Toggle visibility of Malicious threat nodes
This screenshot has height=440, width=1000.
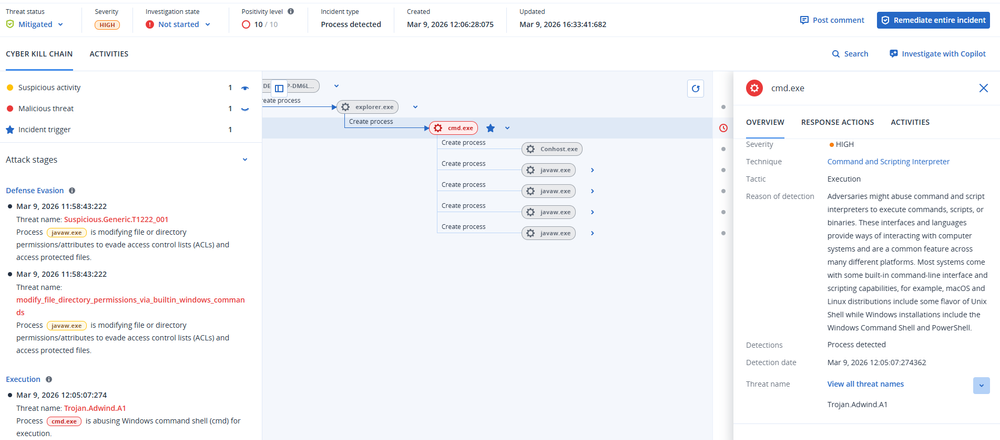[245, 108]
